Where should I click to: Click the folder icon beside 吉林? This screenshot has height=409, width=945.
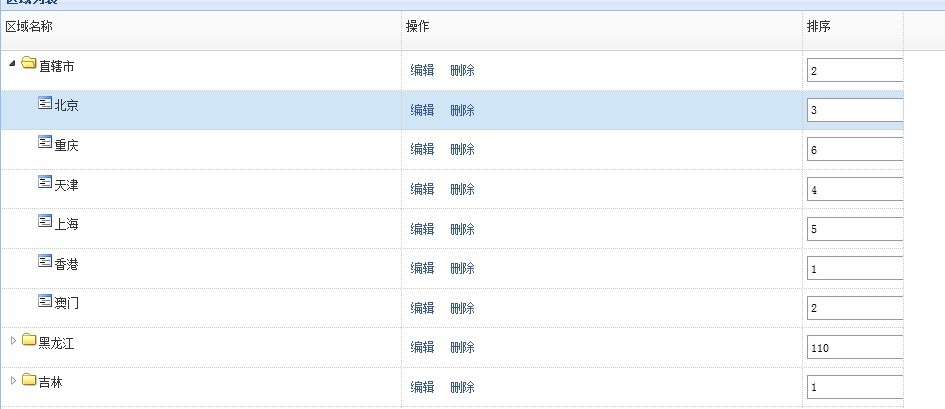29,380
